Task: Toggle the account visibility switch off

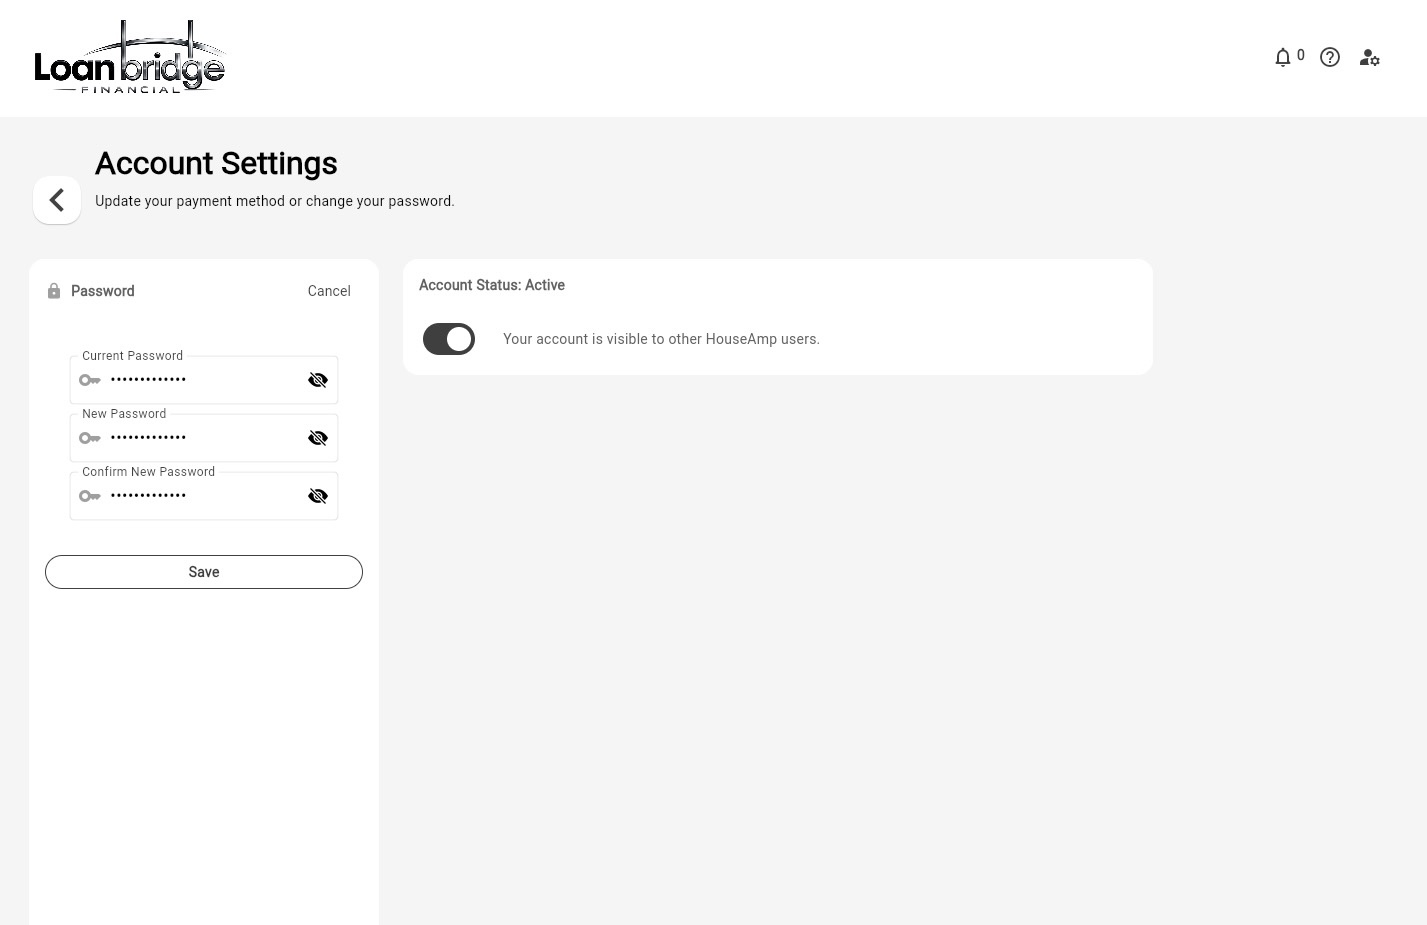Action: 449,339
